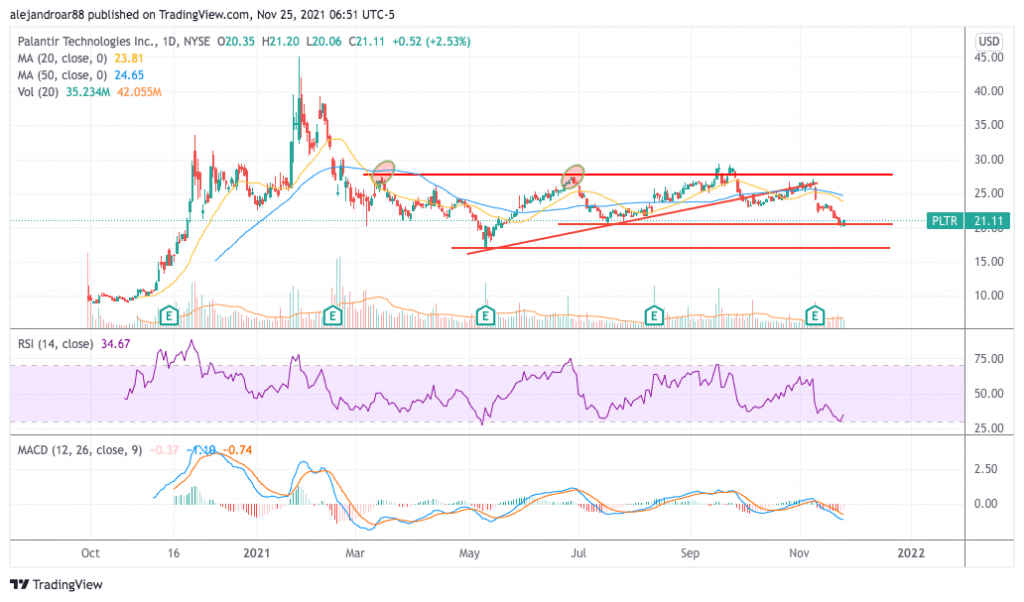Click the rising red trendline
The height and width of the screenshot is (602, 1024).
coord(641,217)
